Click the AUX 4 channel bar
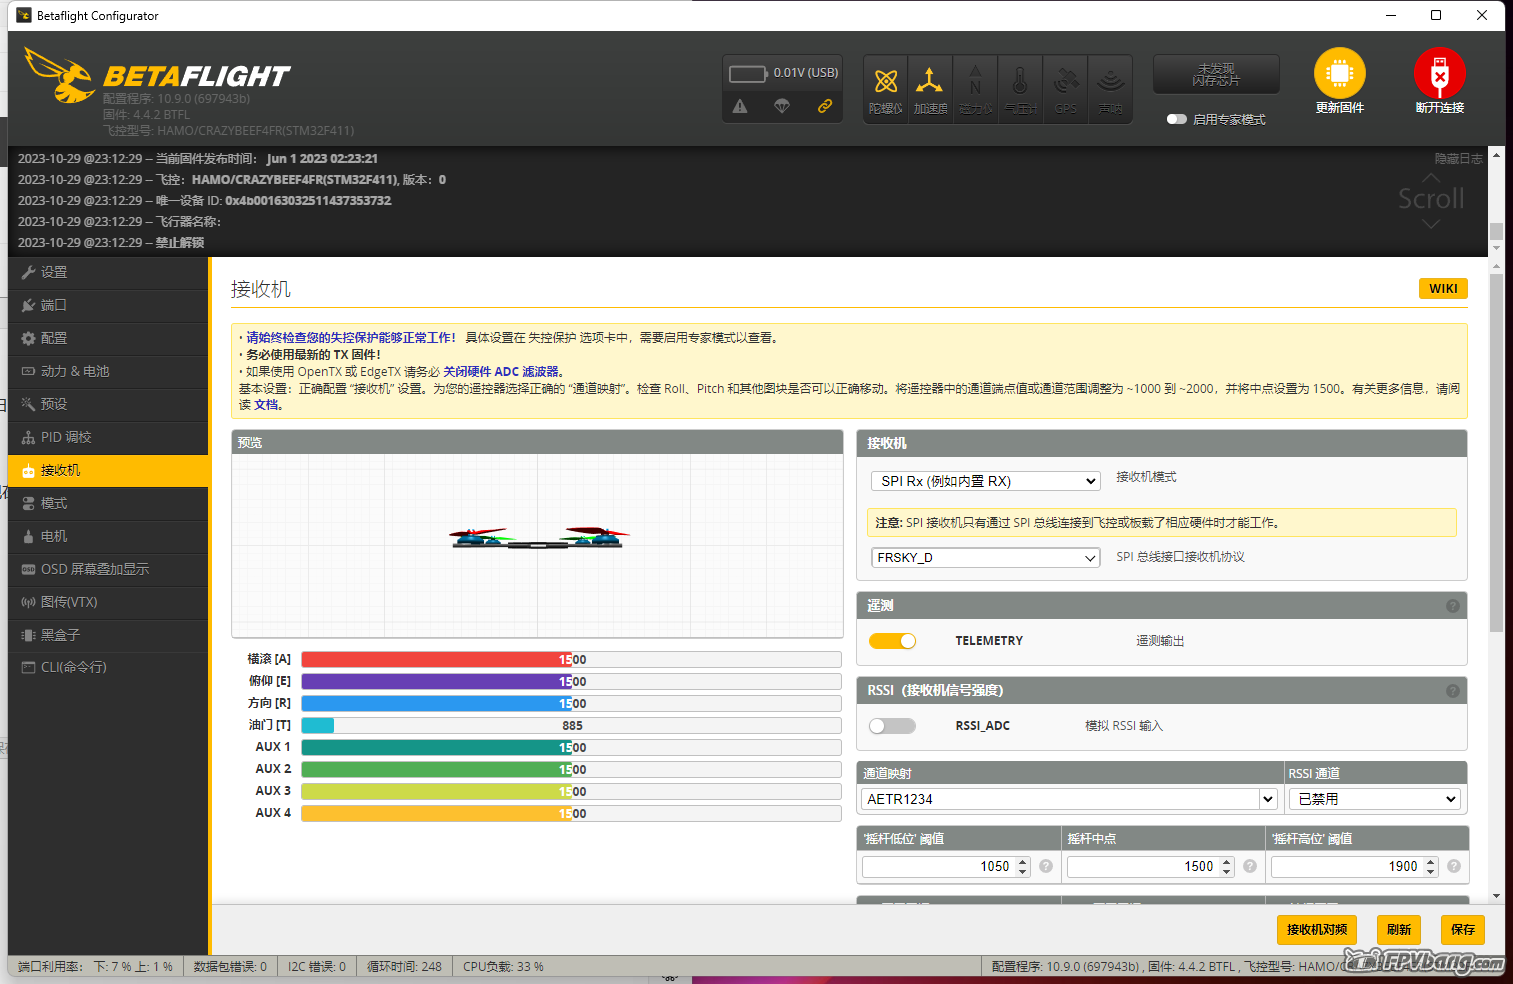This screenshot has height=984, width=1513. (571, 814)
